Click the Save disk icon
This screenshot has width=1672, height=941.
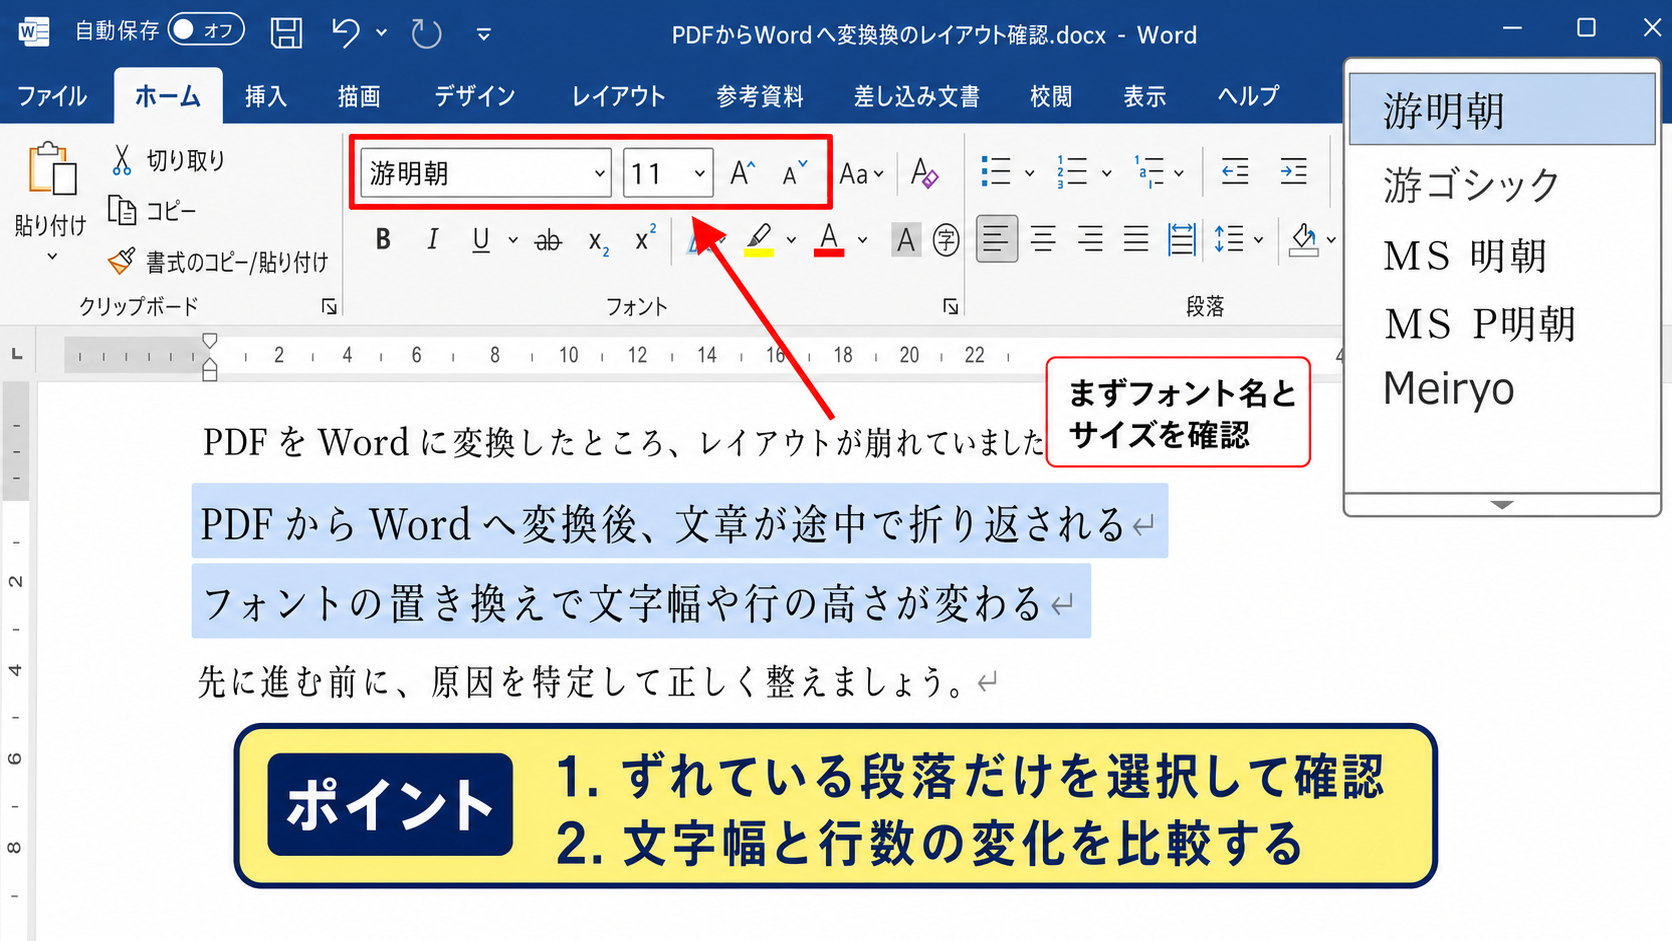pyautogui.click(x=286, y=33)
